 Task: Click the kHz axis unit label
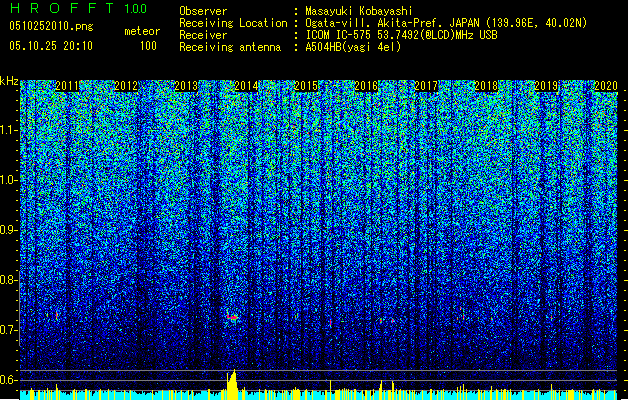pyautogui.click(x=9, y=81)
